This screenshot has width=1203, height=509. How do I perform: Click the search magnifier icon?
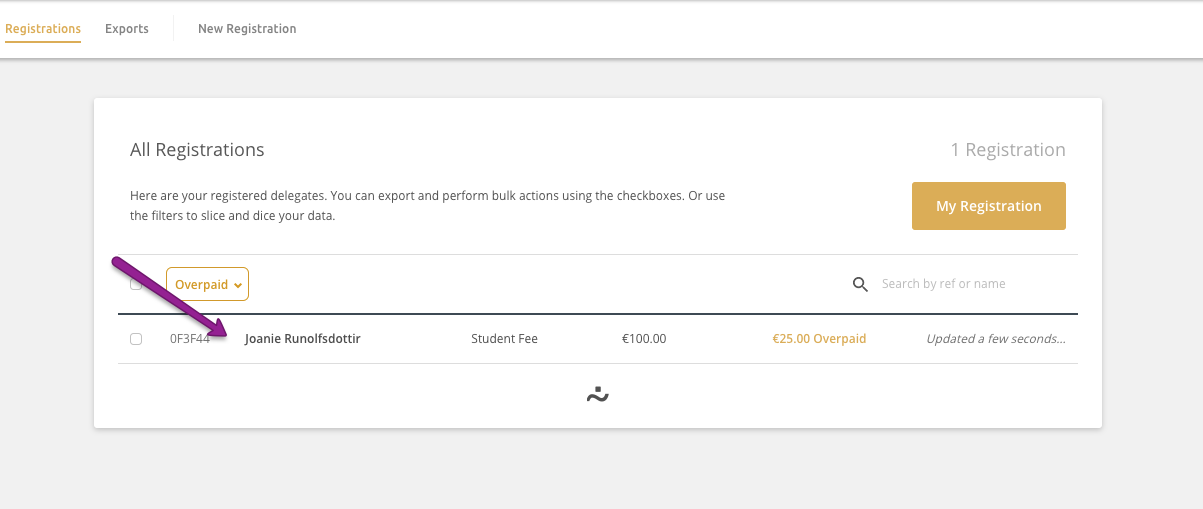pyautogui.click(x=860, y=285)
